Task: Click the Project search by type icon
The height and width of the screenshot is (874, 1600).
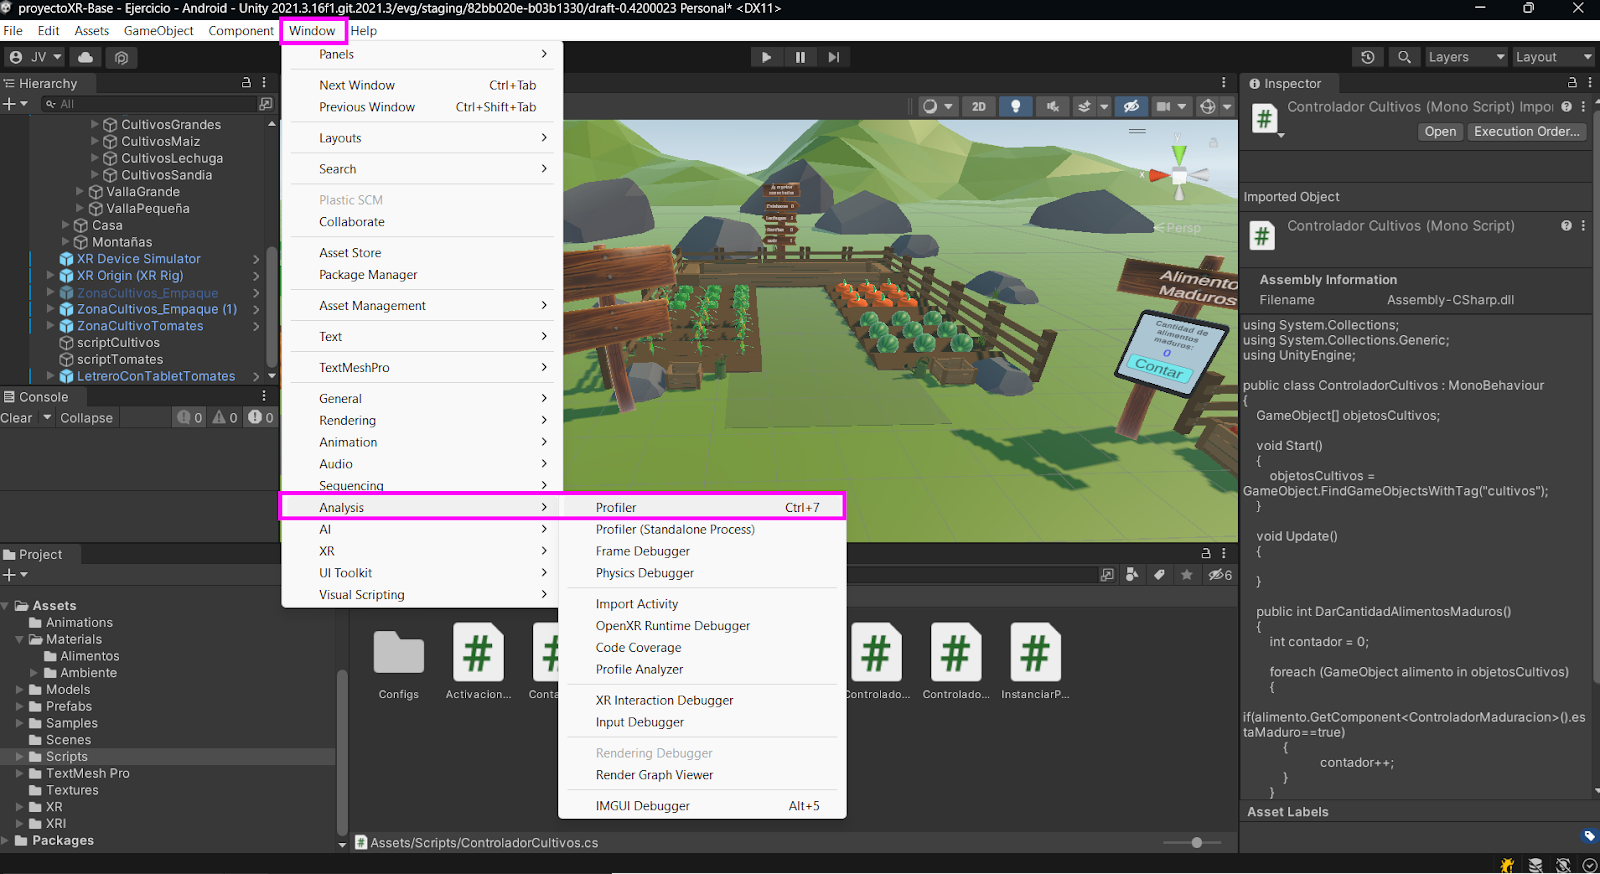Action: tap(1132, 575)
